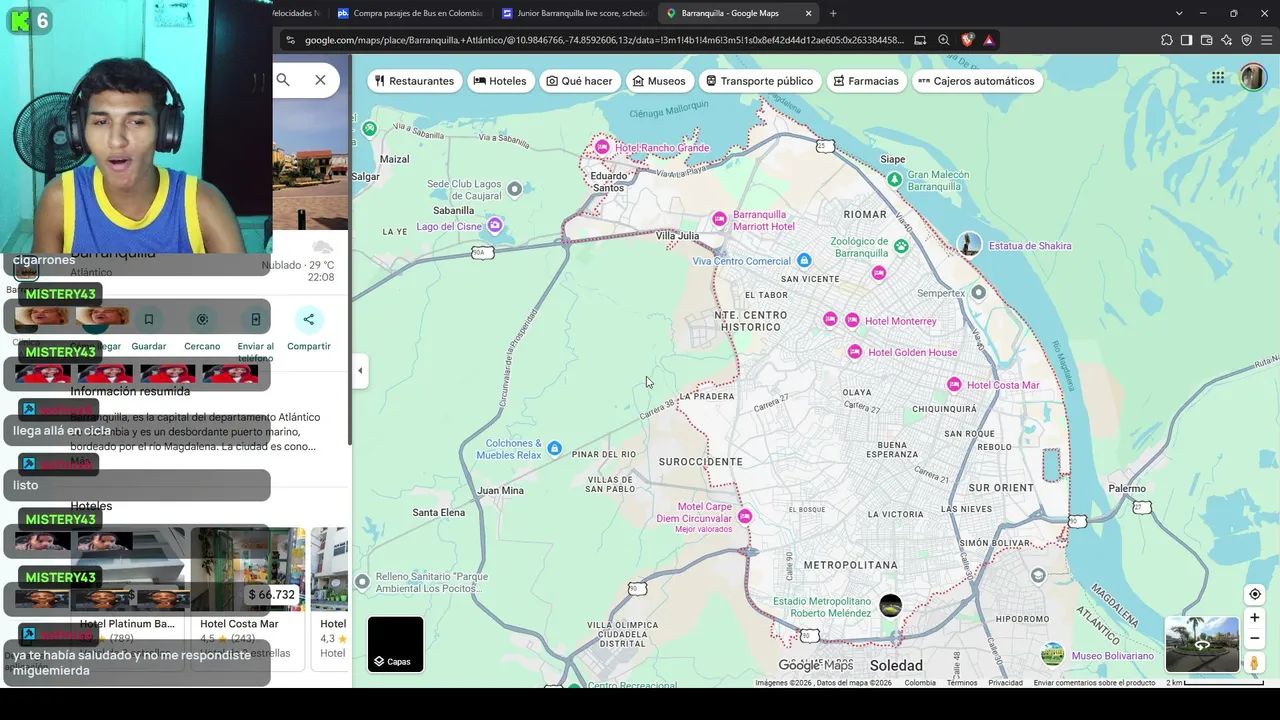
Task: Switch to Compra pasajes de Bus tab
Action: 410,13
